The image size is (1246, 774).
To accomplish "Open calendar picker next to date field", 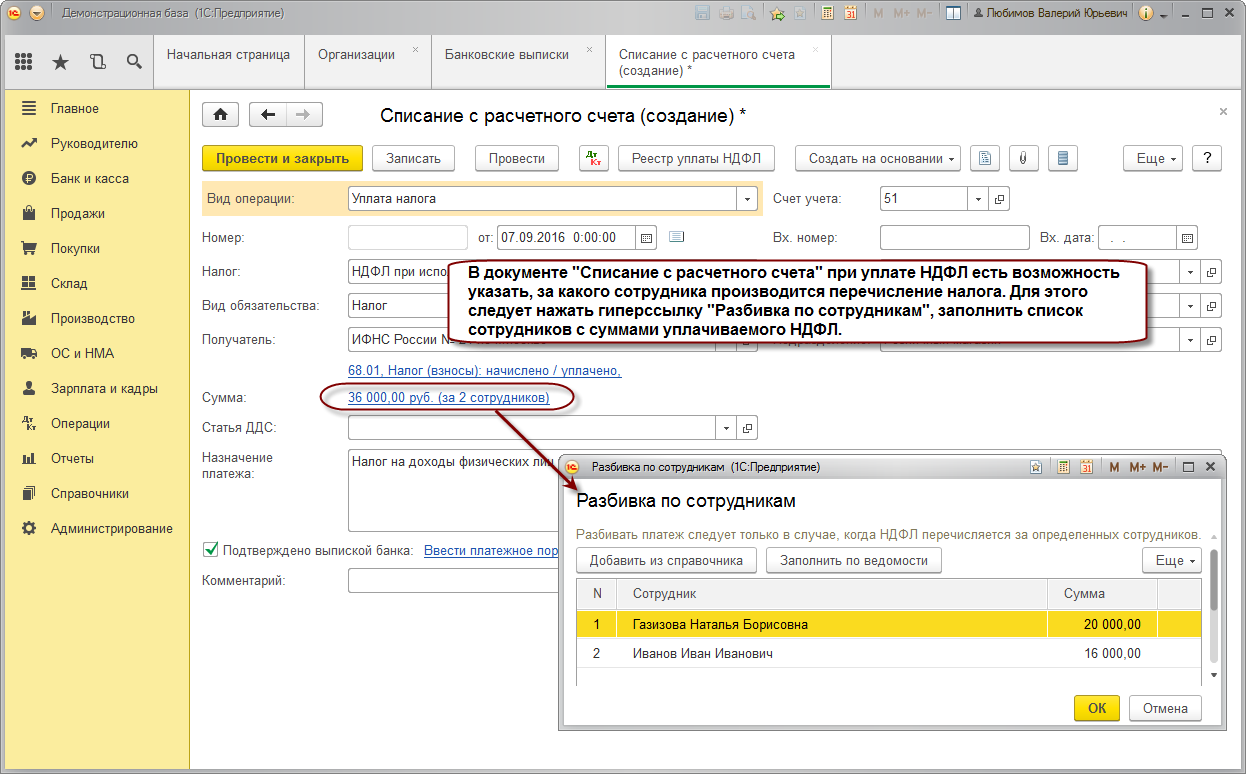I will tap(646, 238).
